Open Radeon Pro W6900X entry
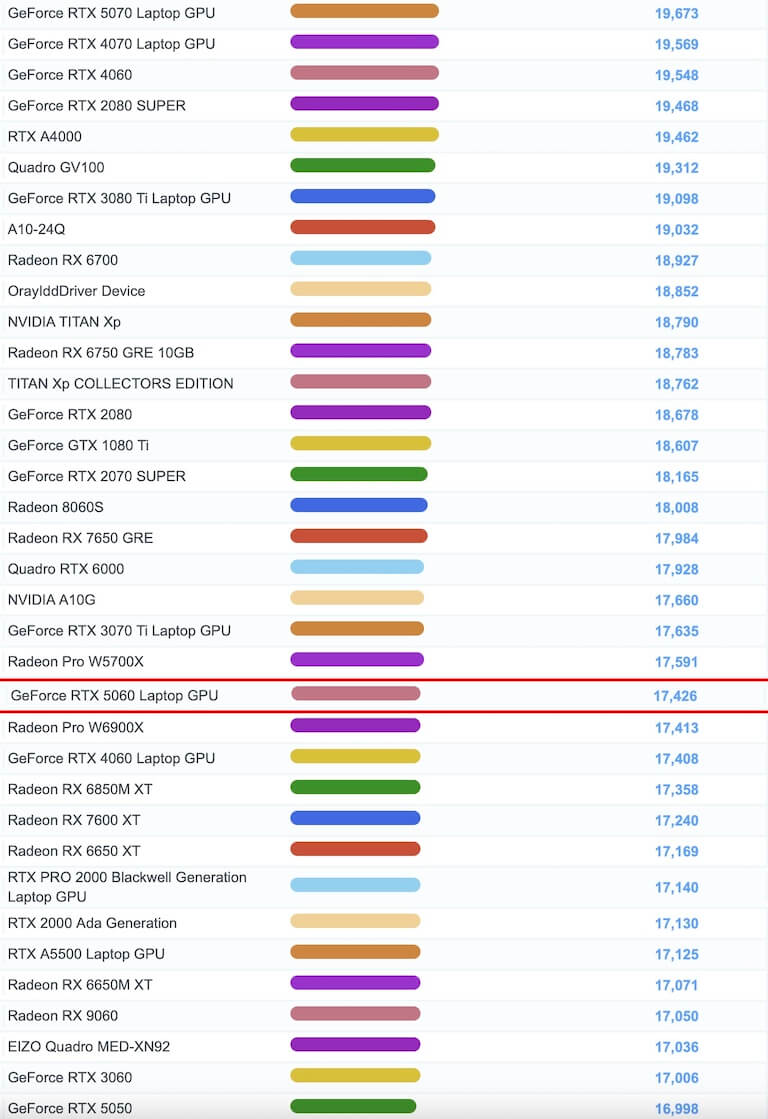Viewport: 768px width, 1119px height. coord(76,727)
